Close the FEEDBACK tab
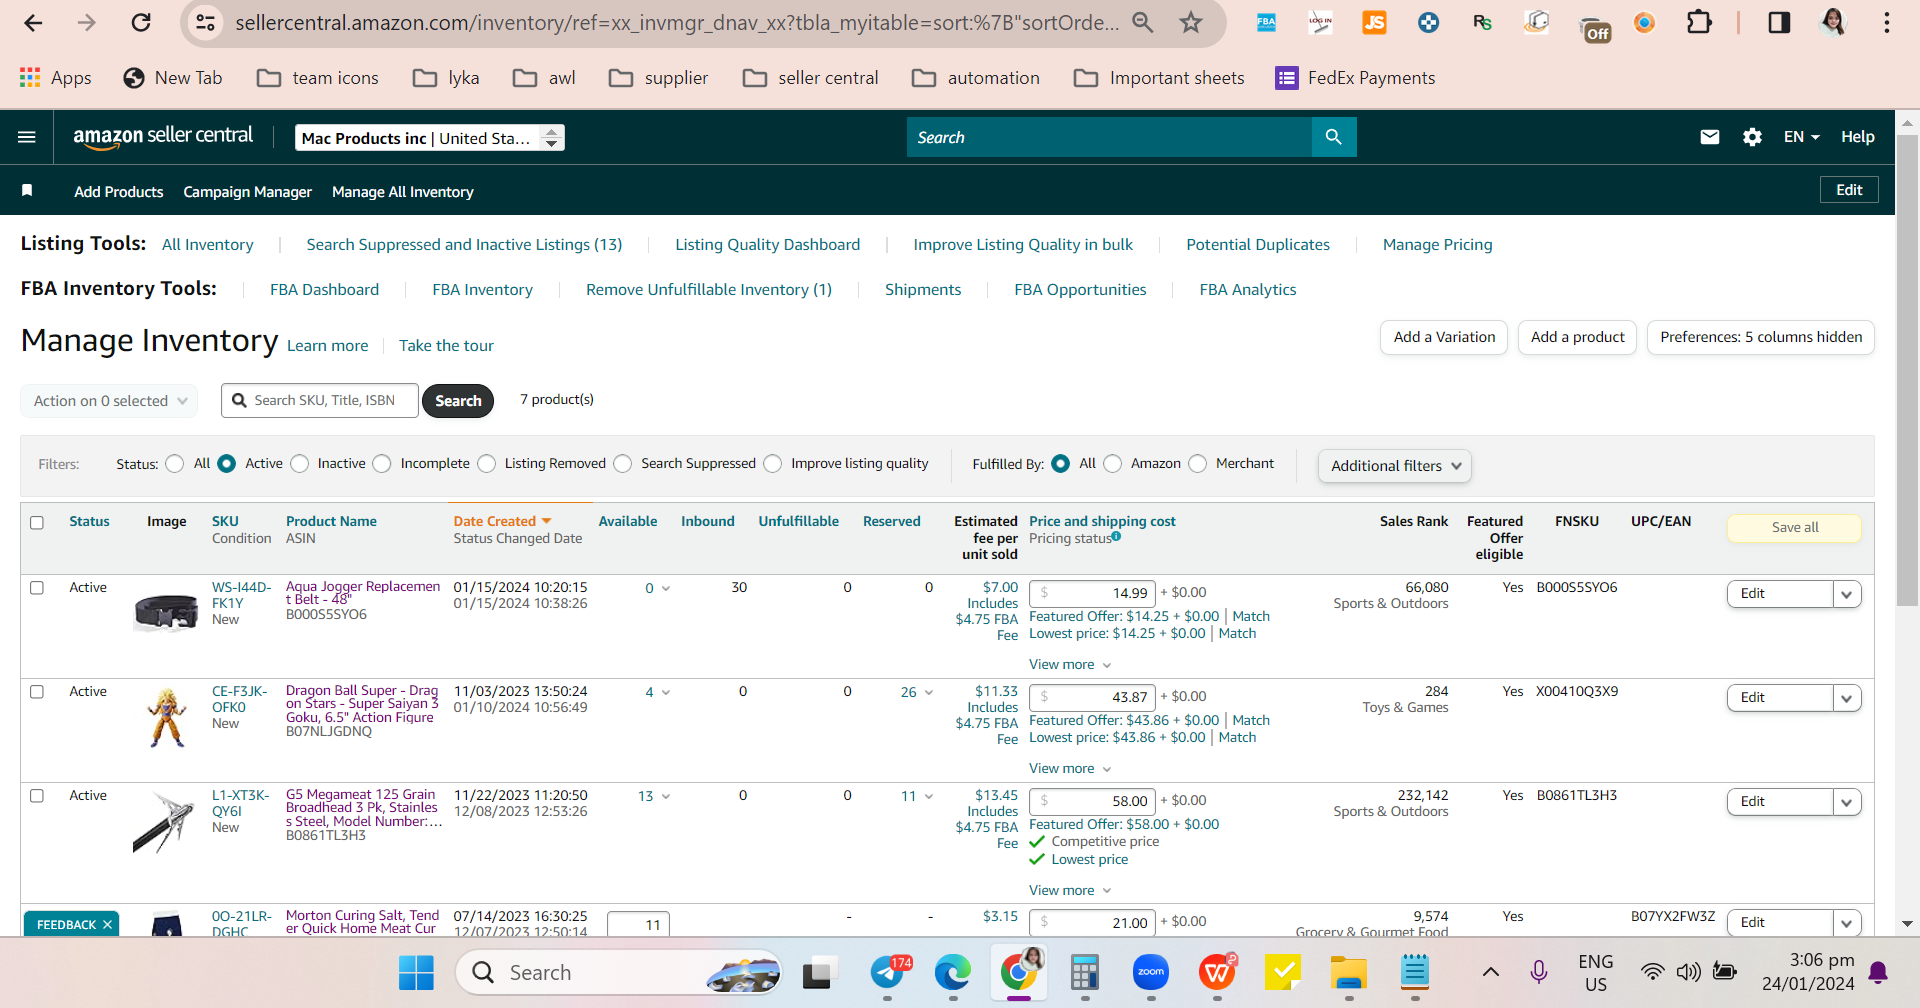Screen dimensions: 1920x1008 coord(107,925)
